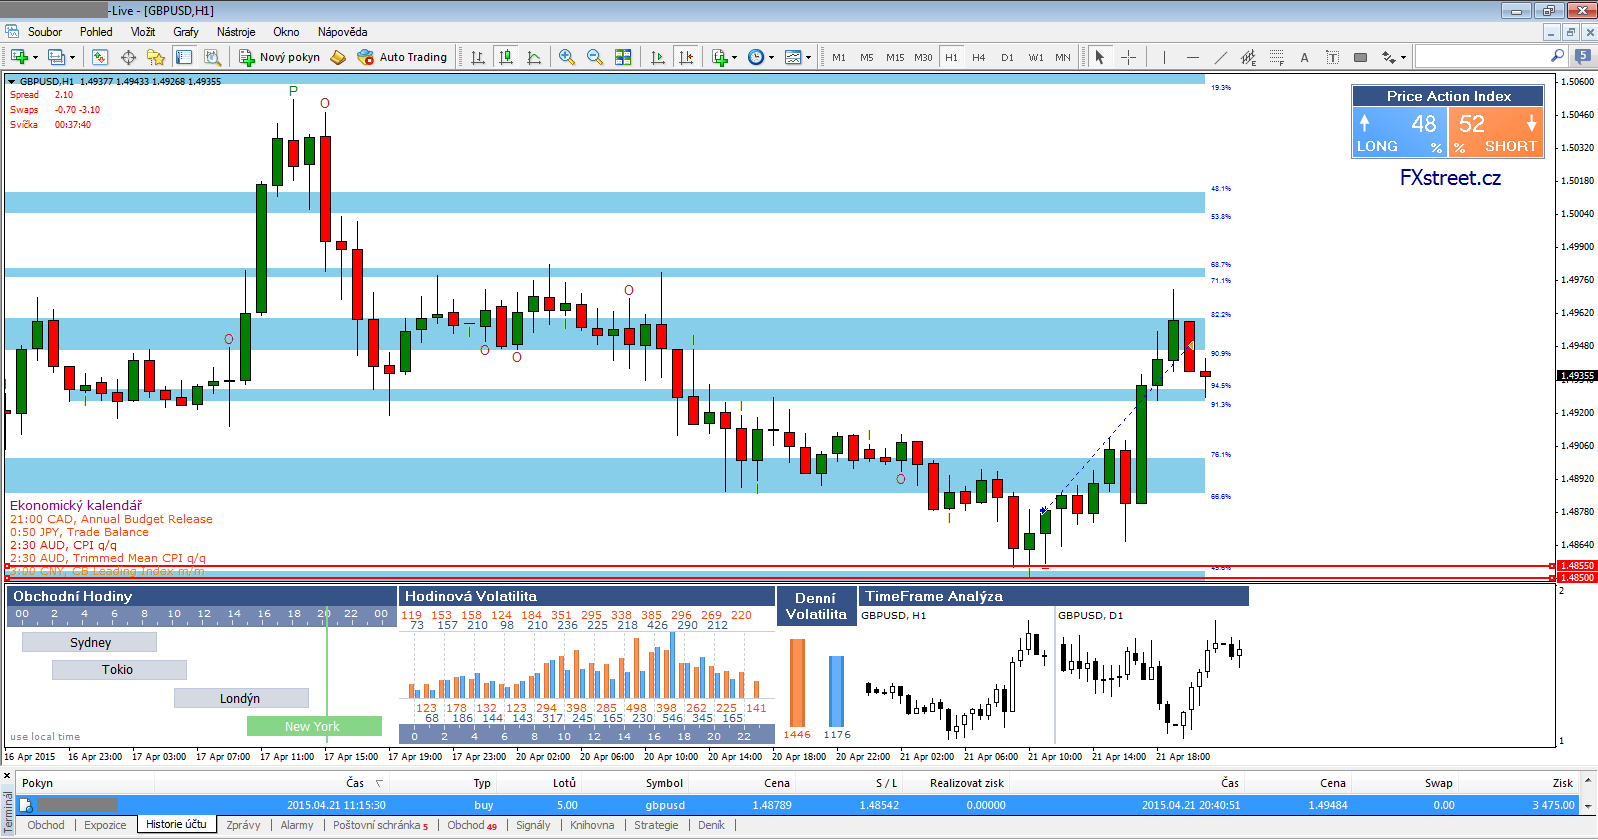Switch to the Expozice tab
The width and height of the screenshot is (1598, 840).
[105, 825]
